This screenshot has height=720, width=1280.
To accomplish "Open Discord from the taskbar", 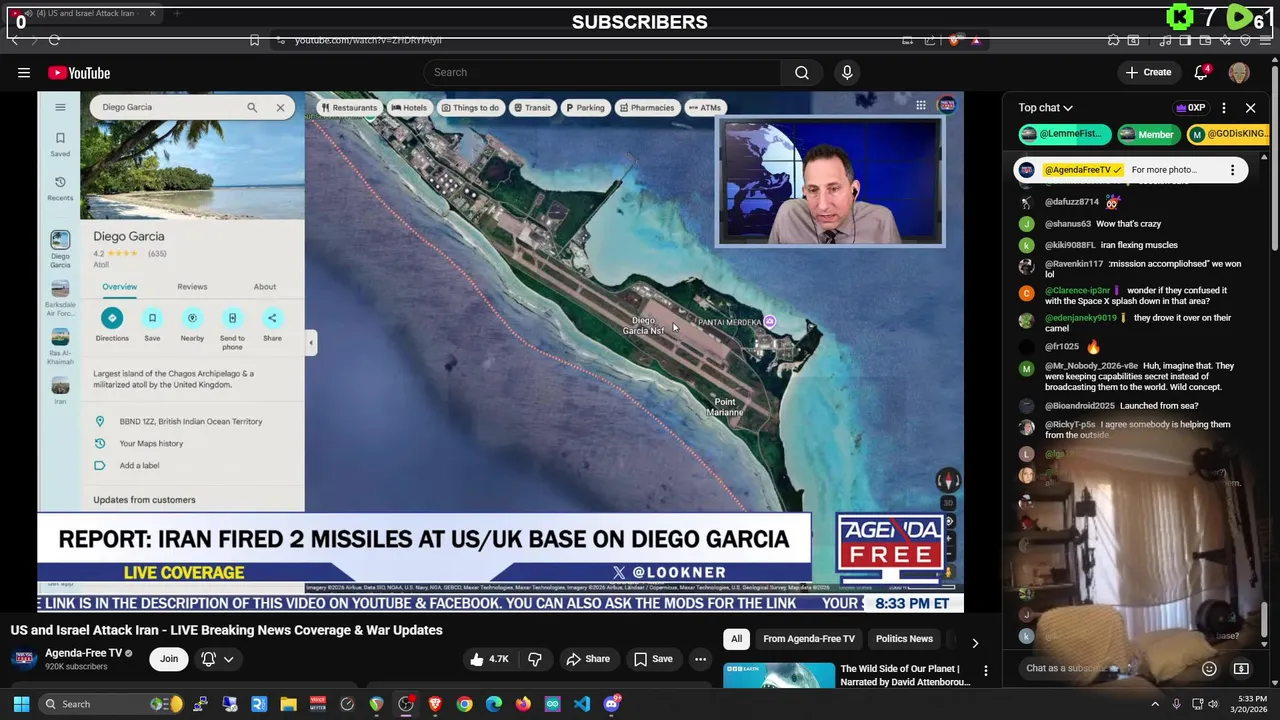I will (x=611, y=704).
